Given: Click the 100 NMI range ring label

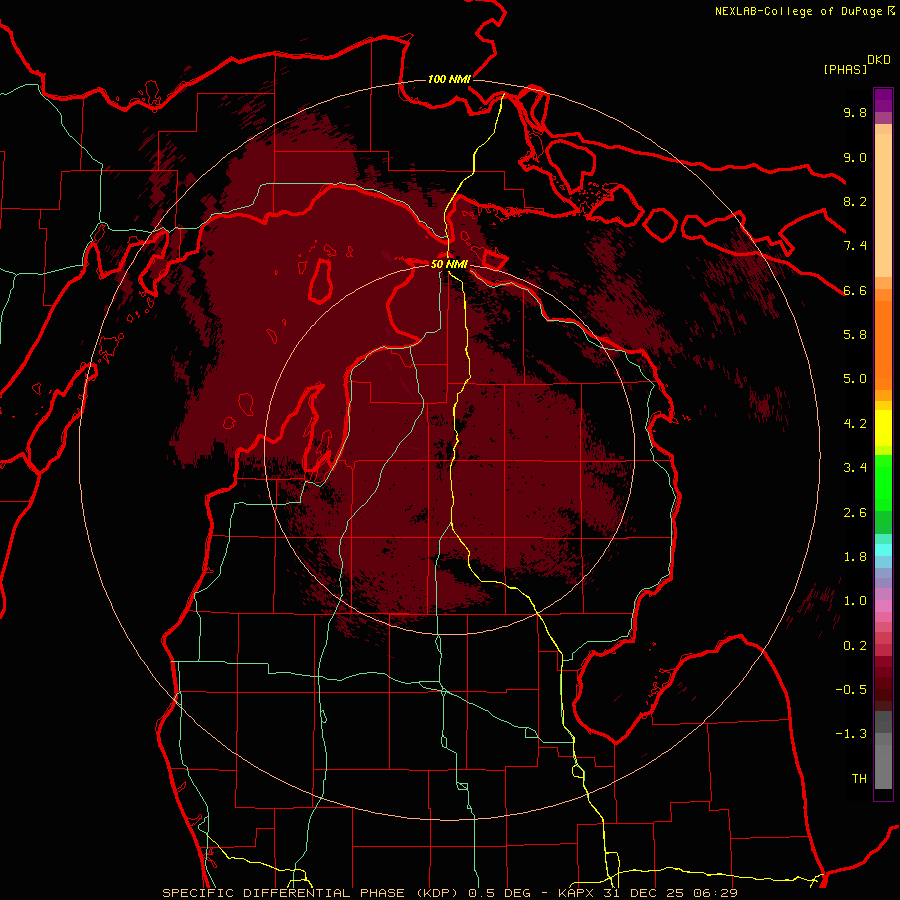Looking at the screenshot, I should tap(449, 79).
